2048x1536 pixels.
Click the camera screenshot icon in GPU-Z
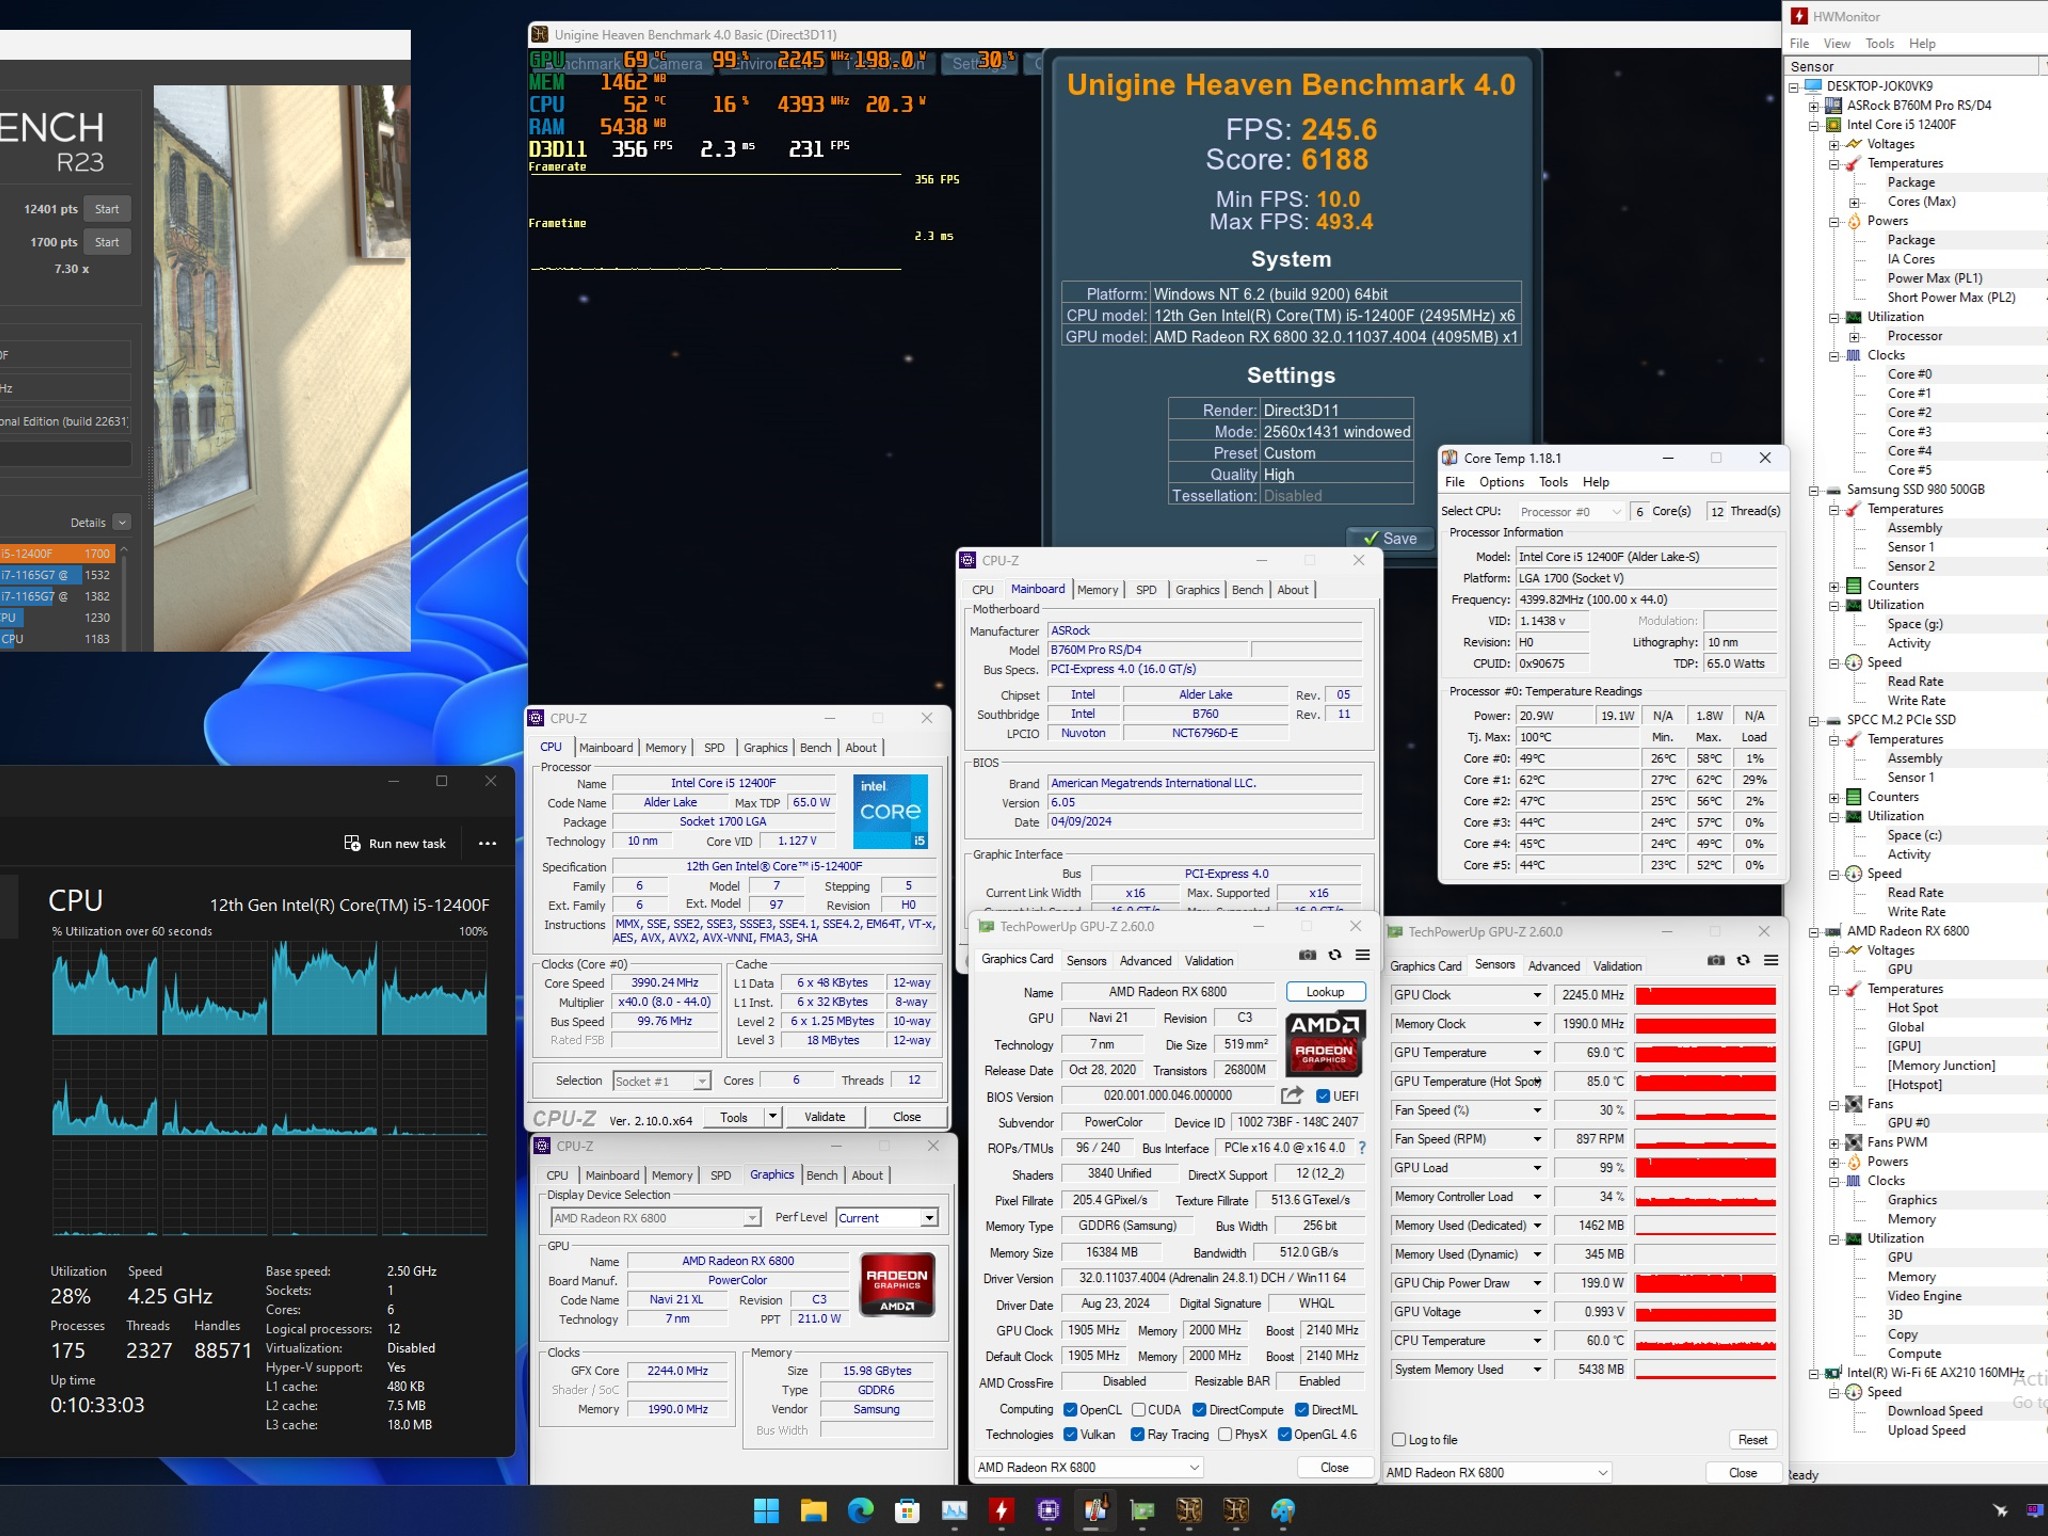click(1307, 956)
